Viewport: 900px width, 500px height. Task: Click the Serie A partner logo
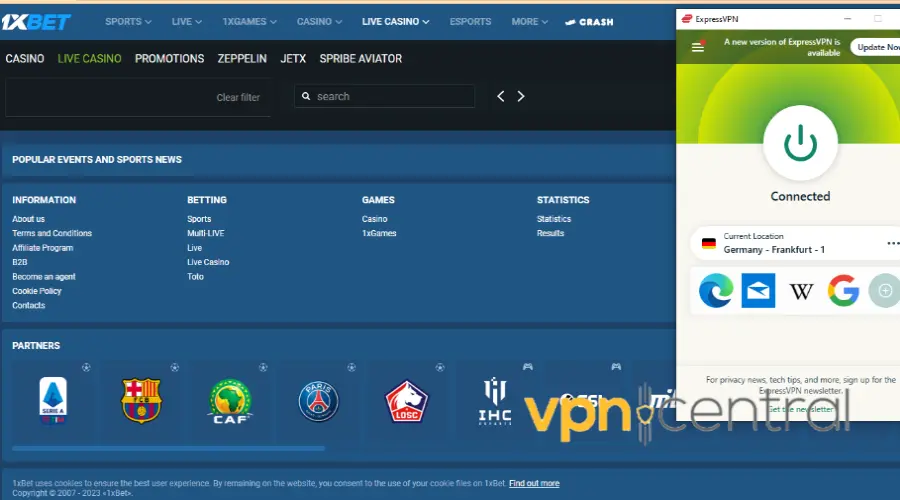coord(53,400)
